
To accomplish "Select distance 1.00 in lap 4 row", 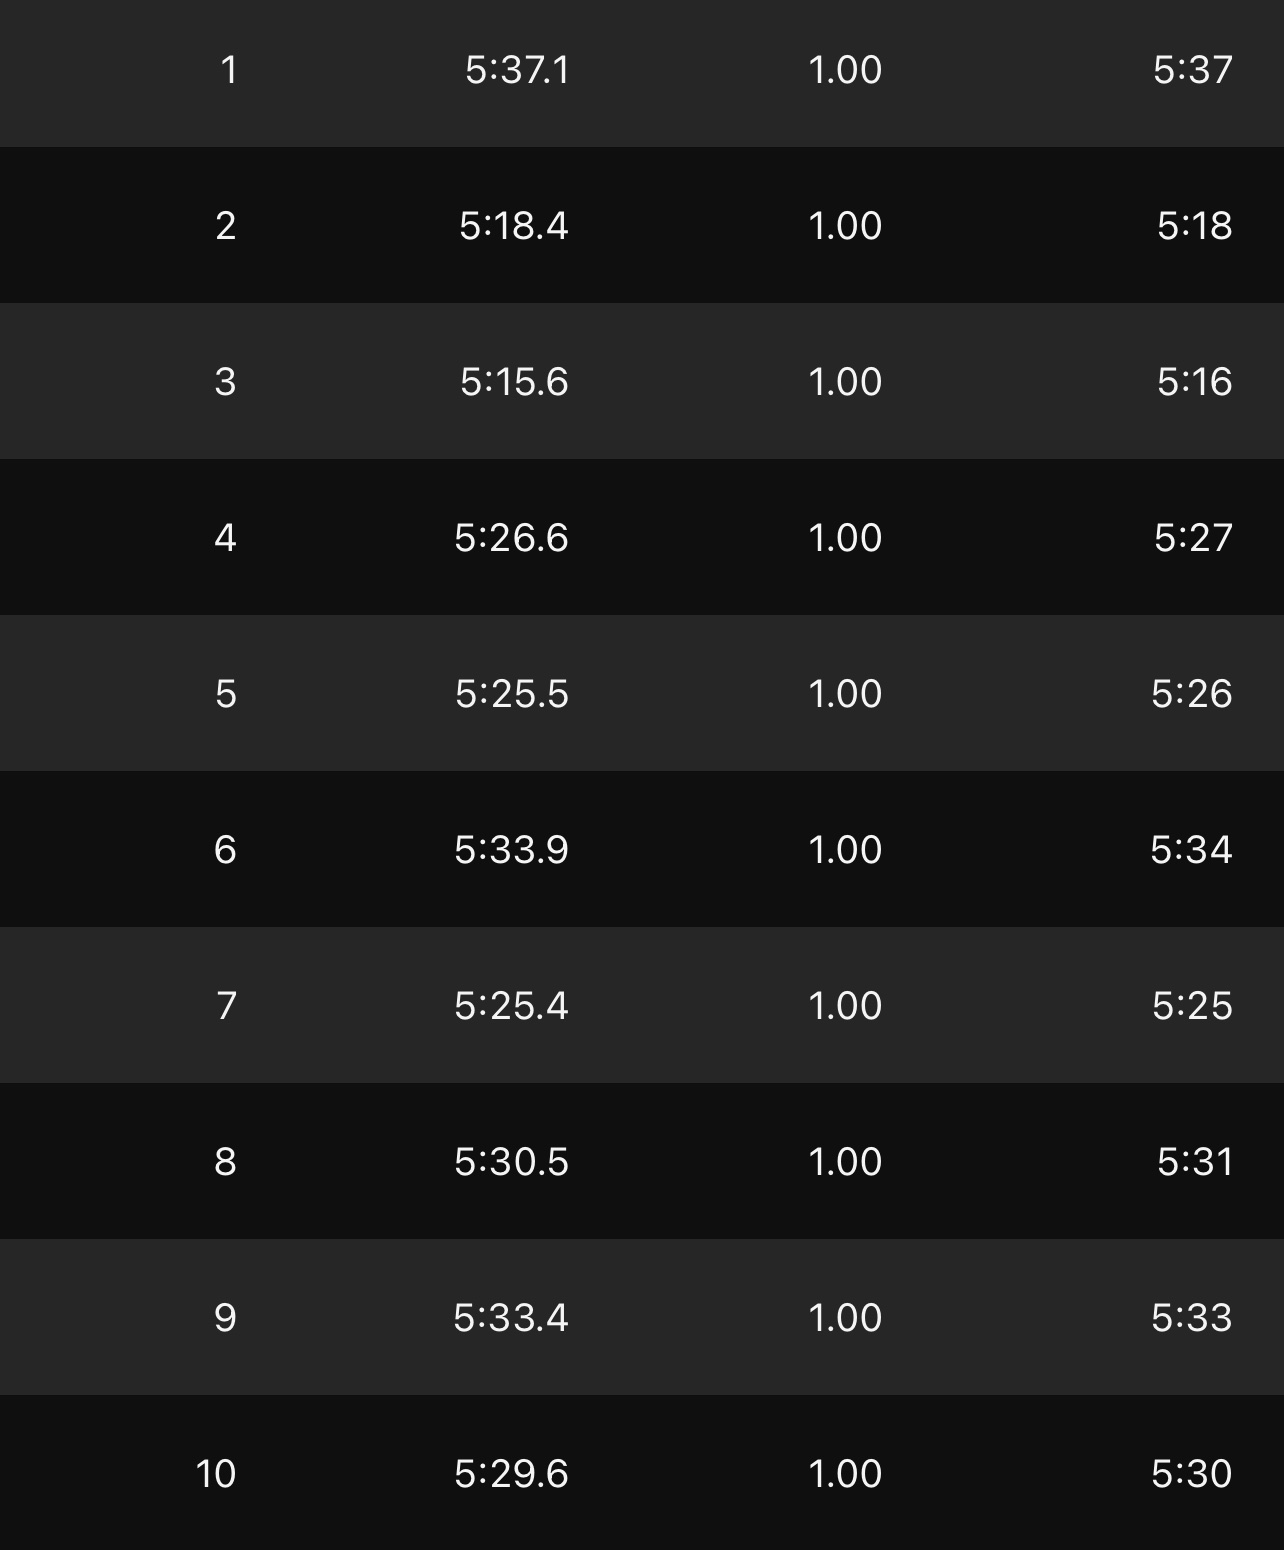I will pos(845,538).
